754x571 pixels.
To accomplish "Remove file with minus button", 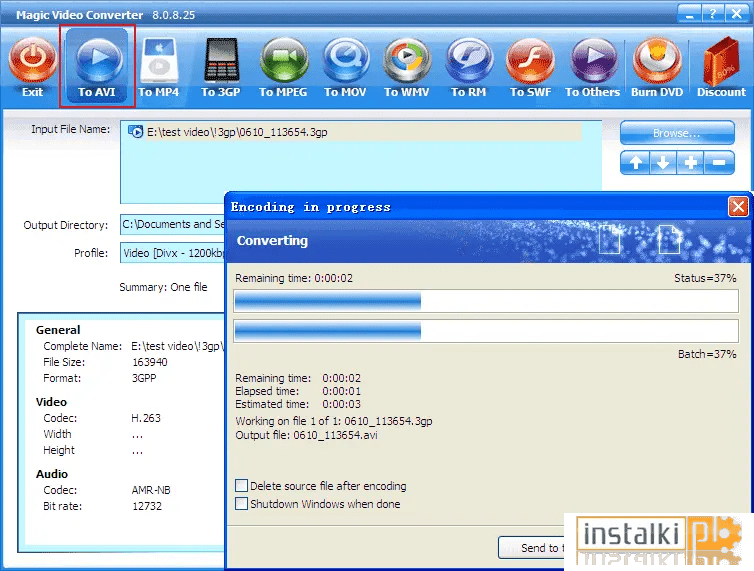I will click(719, 163).
